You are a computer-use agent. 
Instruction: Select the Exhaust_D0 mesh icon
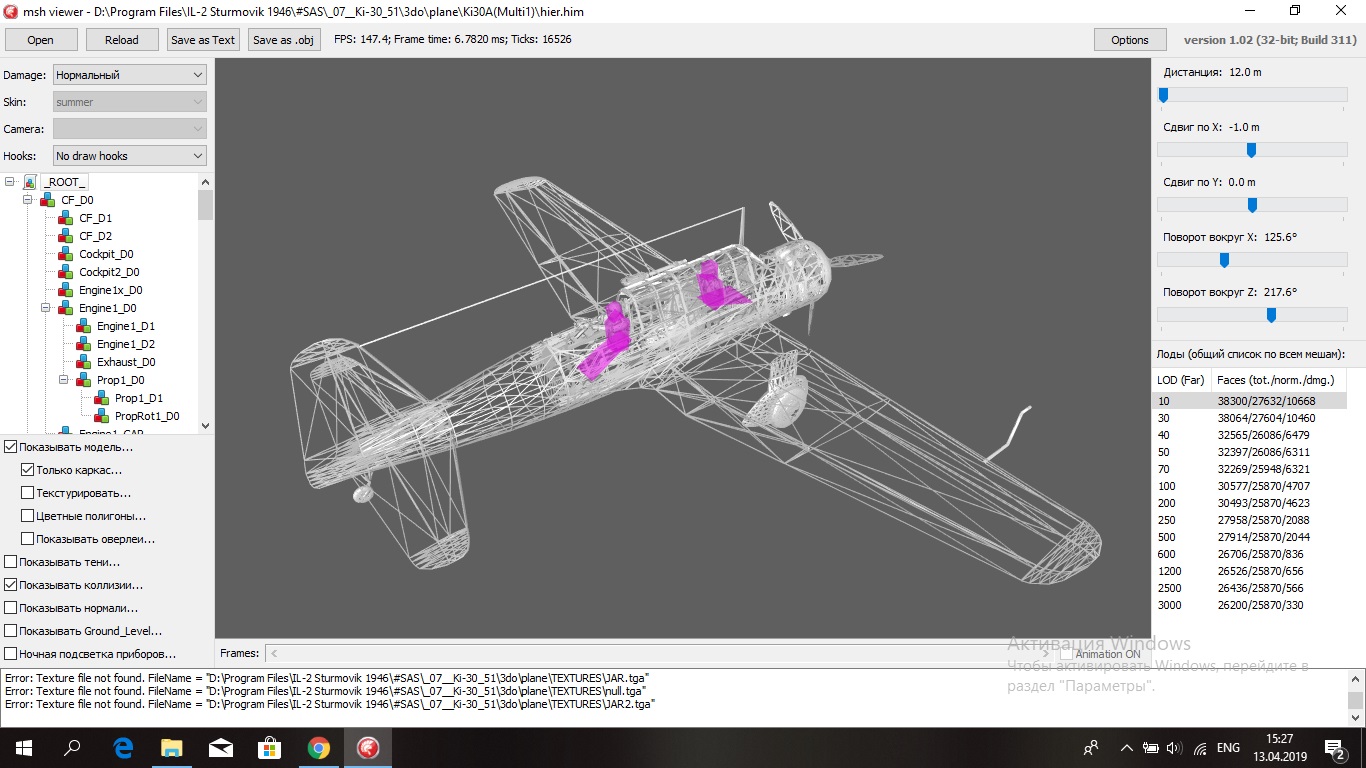tap(84, 362)
